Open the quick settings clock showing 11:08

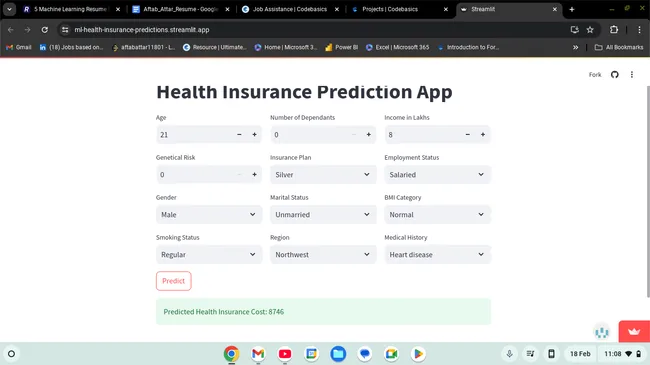pos(622,354)
